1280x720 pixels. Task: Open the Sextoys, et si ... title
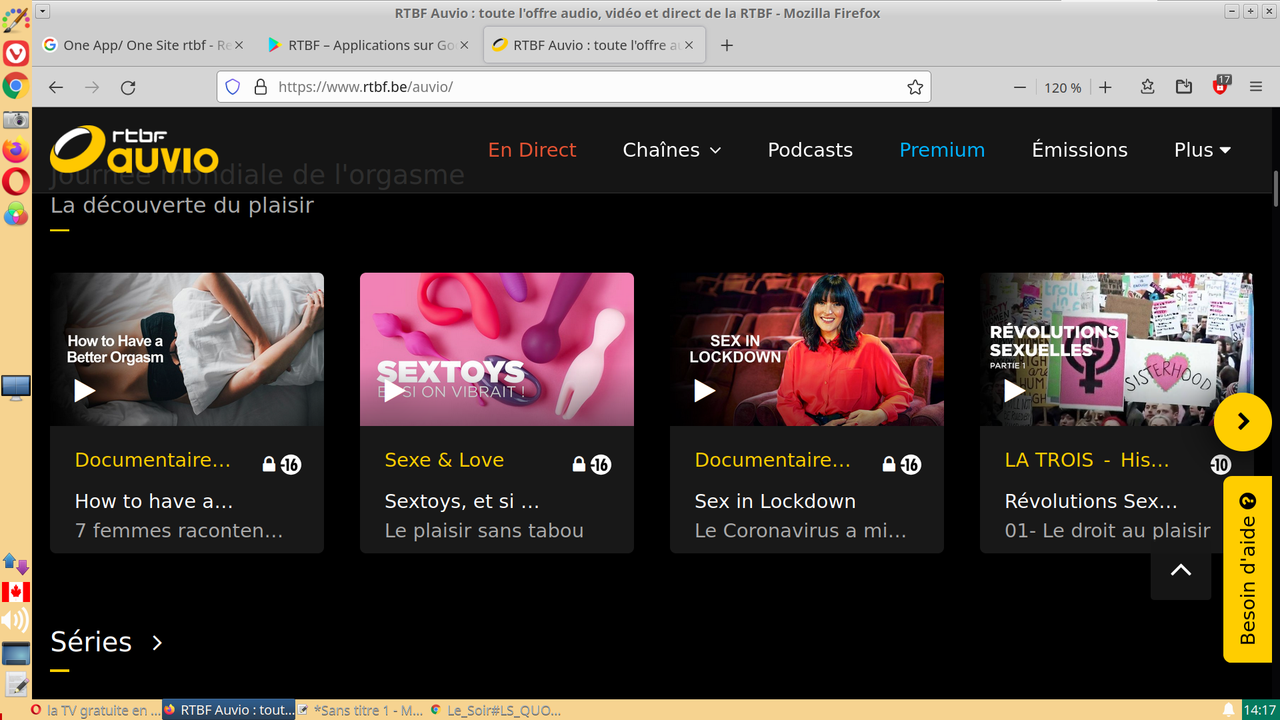[x=462, y=501]
